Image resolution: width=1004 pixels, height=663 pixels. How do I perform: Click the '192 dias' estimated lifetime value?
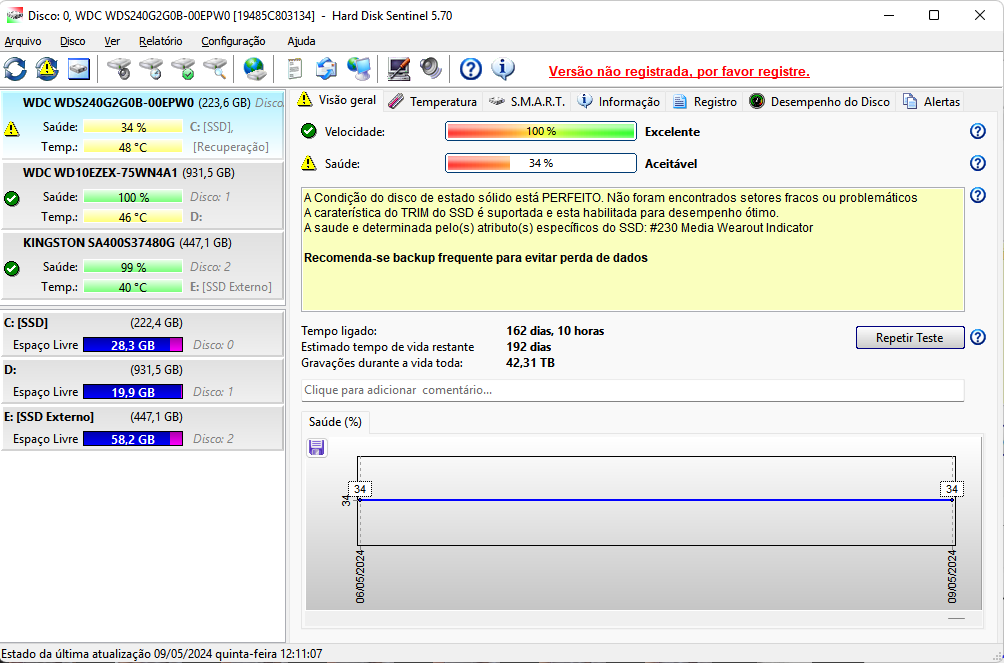[529, 347]
